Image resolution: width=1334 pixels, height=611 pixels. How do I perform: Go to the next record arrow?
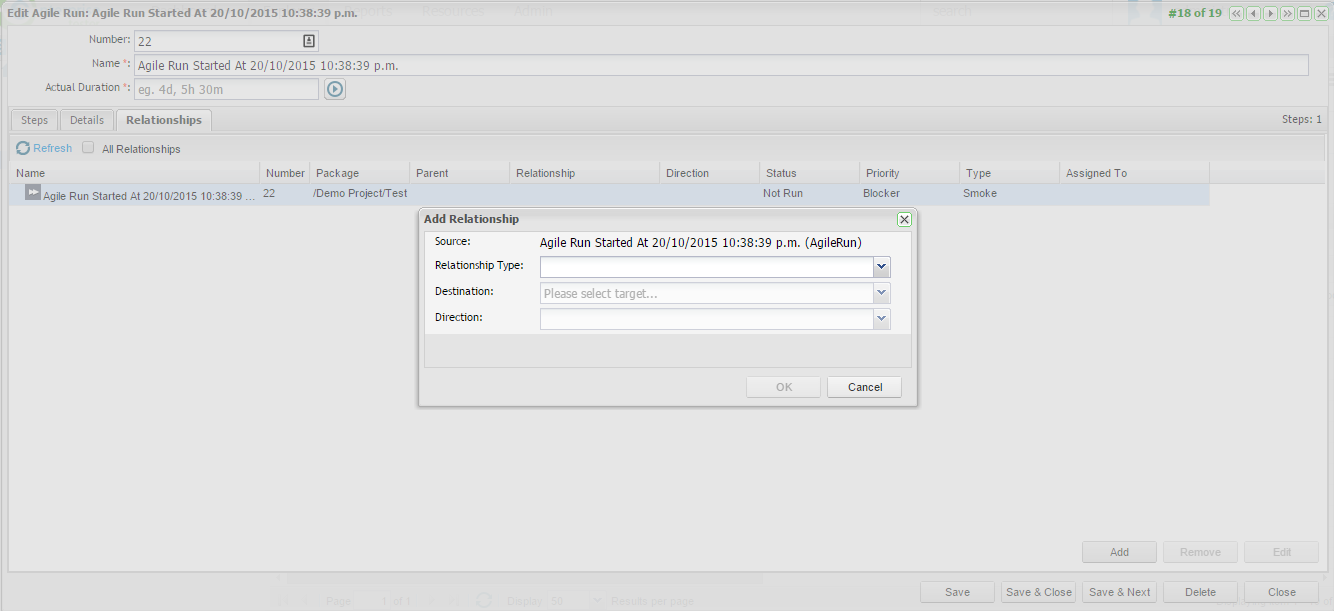point(1270,13)
